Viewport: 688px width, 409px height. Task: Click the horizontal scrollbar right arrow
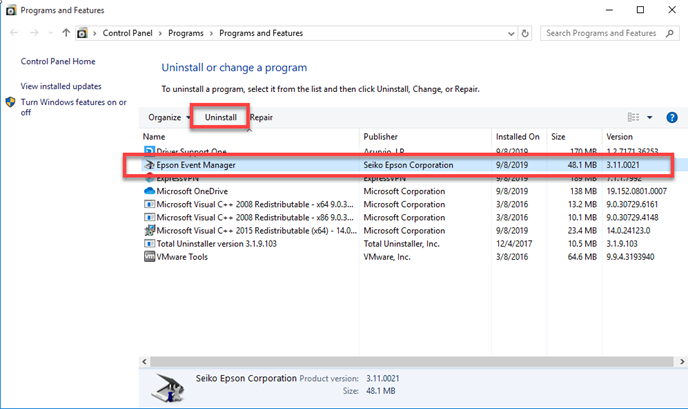click(x=682, y=362)
